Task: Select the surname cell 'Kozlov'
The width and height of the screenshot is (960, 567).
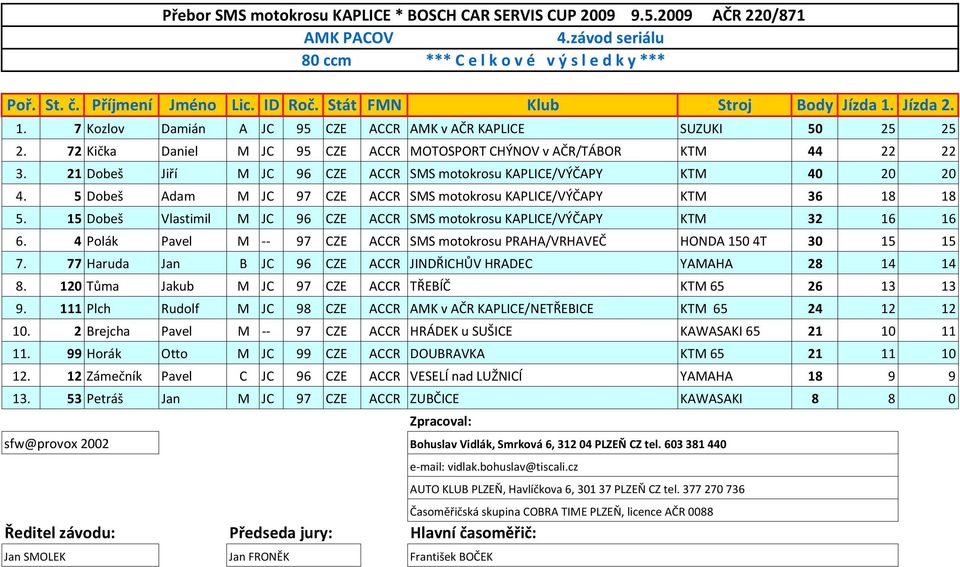Action: (122, 129)
